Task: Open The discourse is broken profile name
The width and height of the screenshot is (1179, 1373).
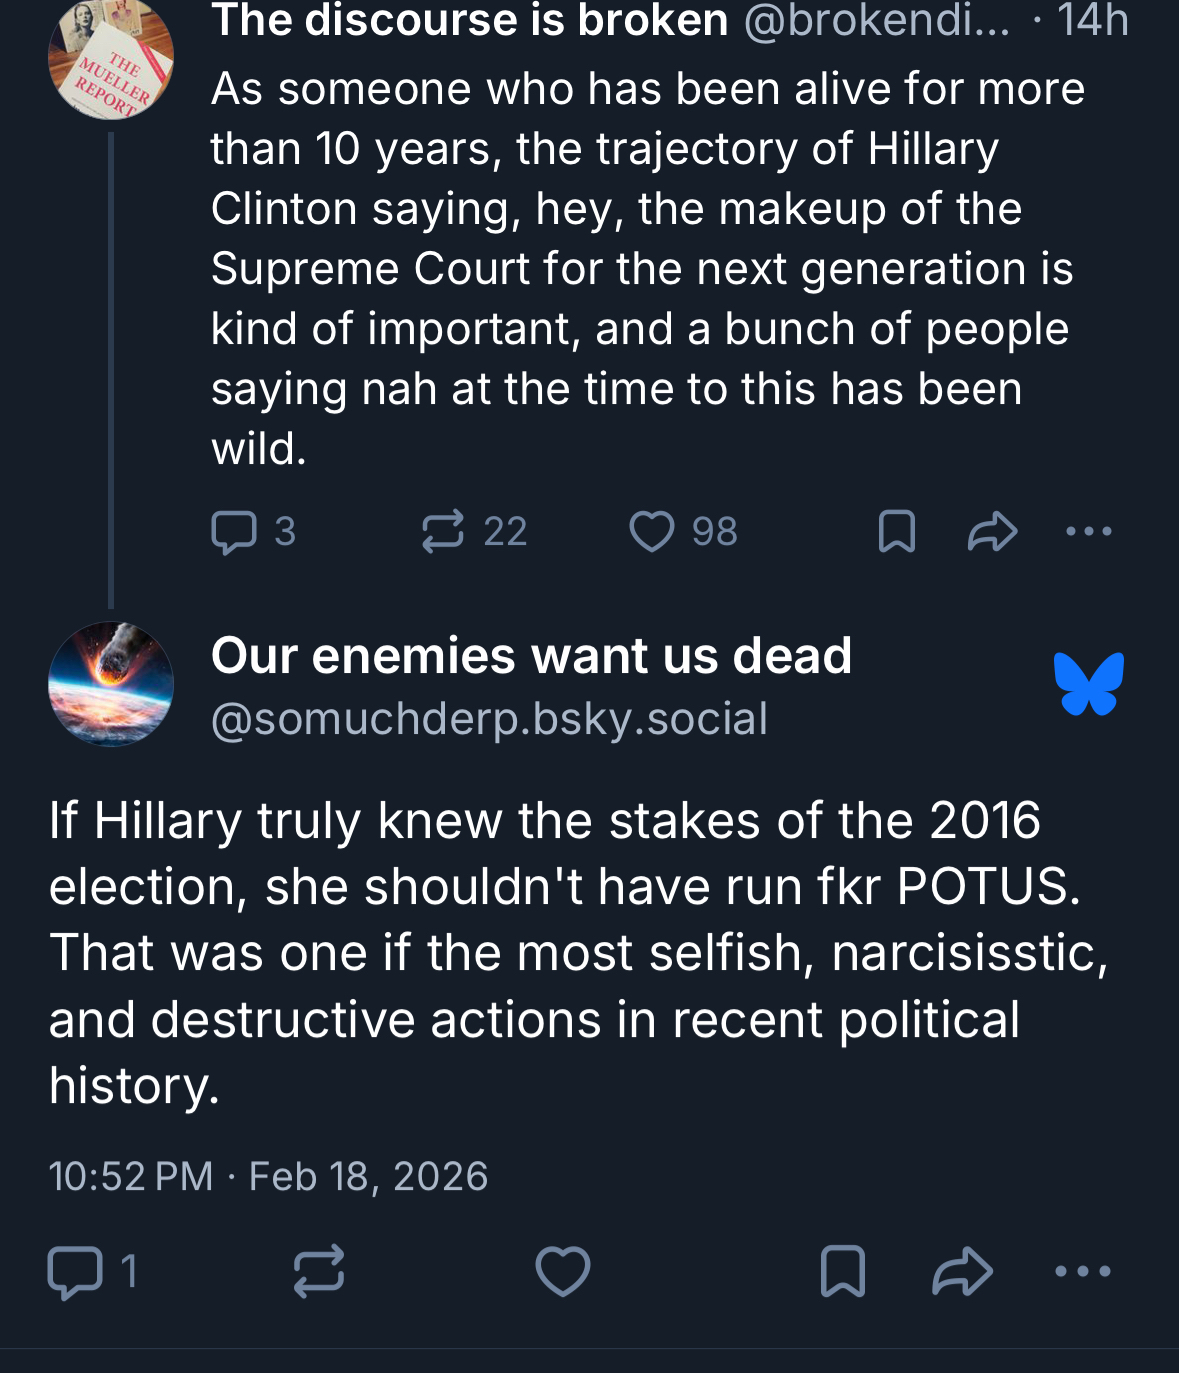Action: tap(469, 20)
